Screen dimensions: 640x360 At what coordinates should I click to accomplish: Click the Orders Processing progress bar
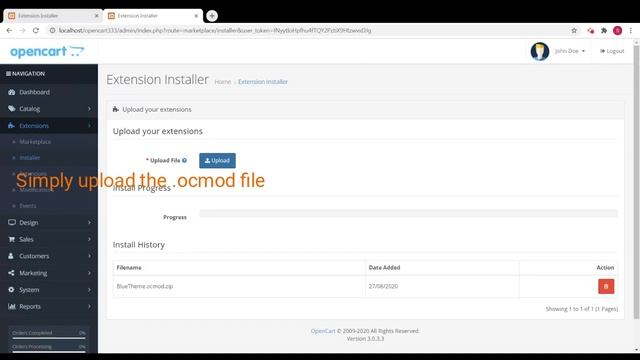(x=49, y=351)
